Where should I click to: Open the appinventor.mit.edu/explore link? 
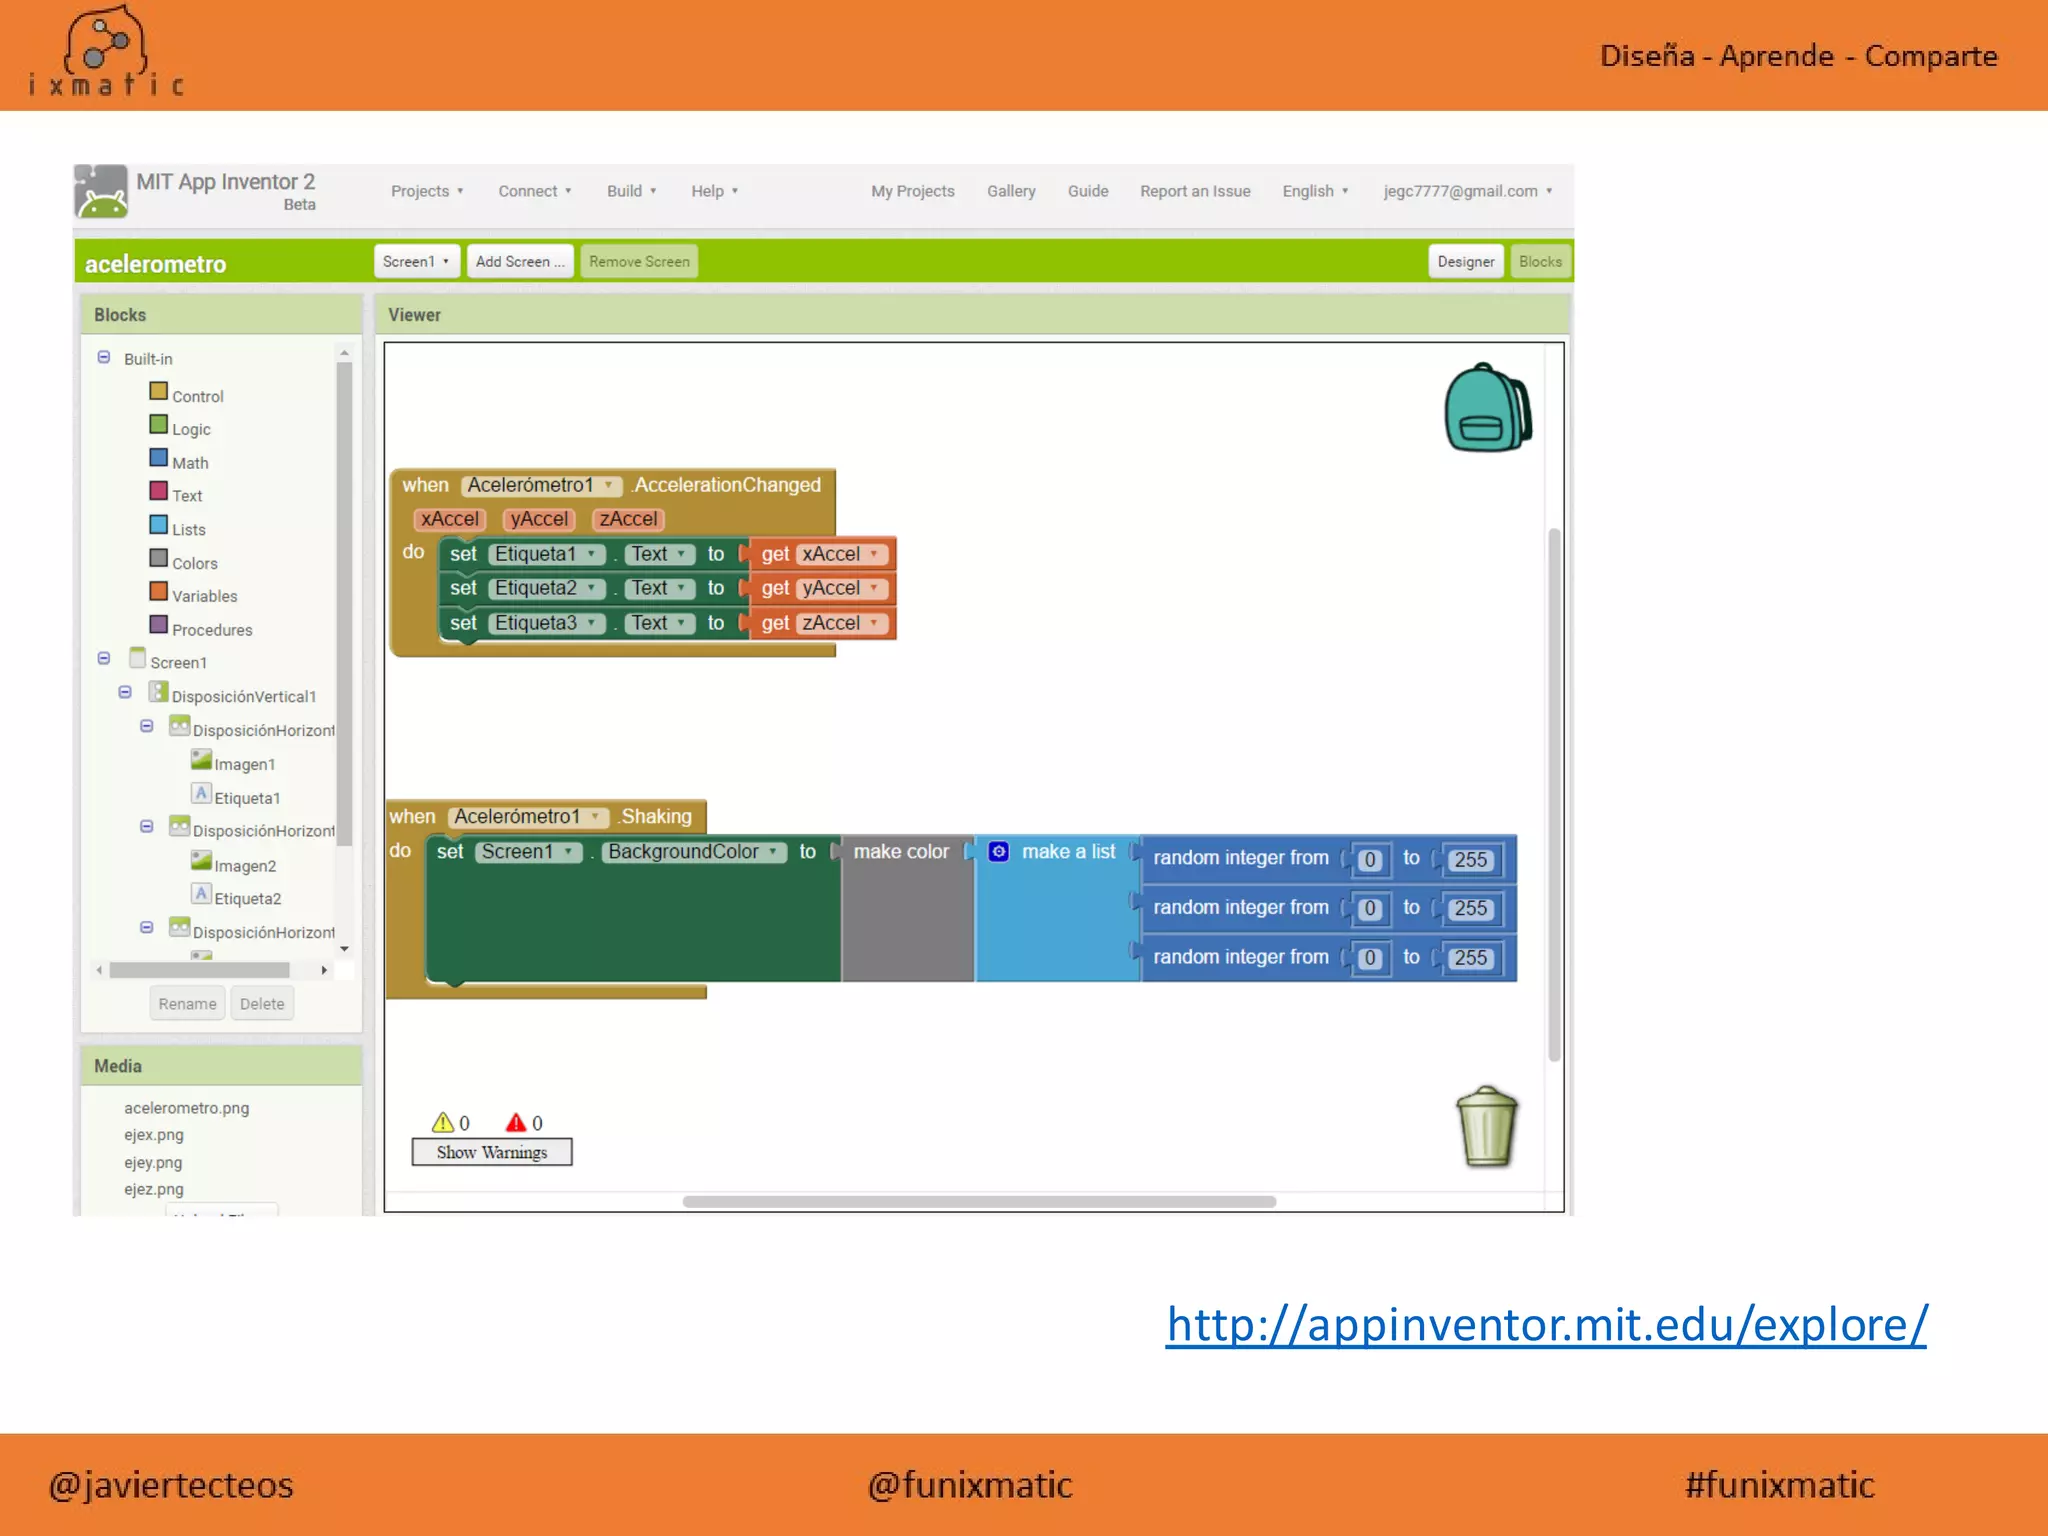click(x=1546, y=1325)
